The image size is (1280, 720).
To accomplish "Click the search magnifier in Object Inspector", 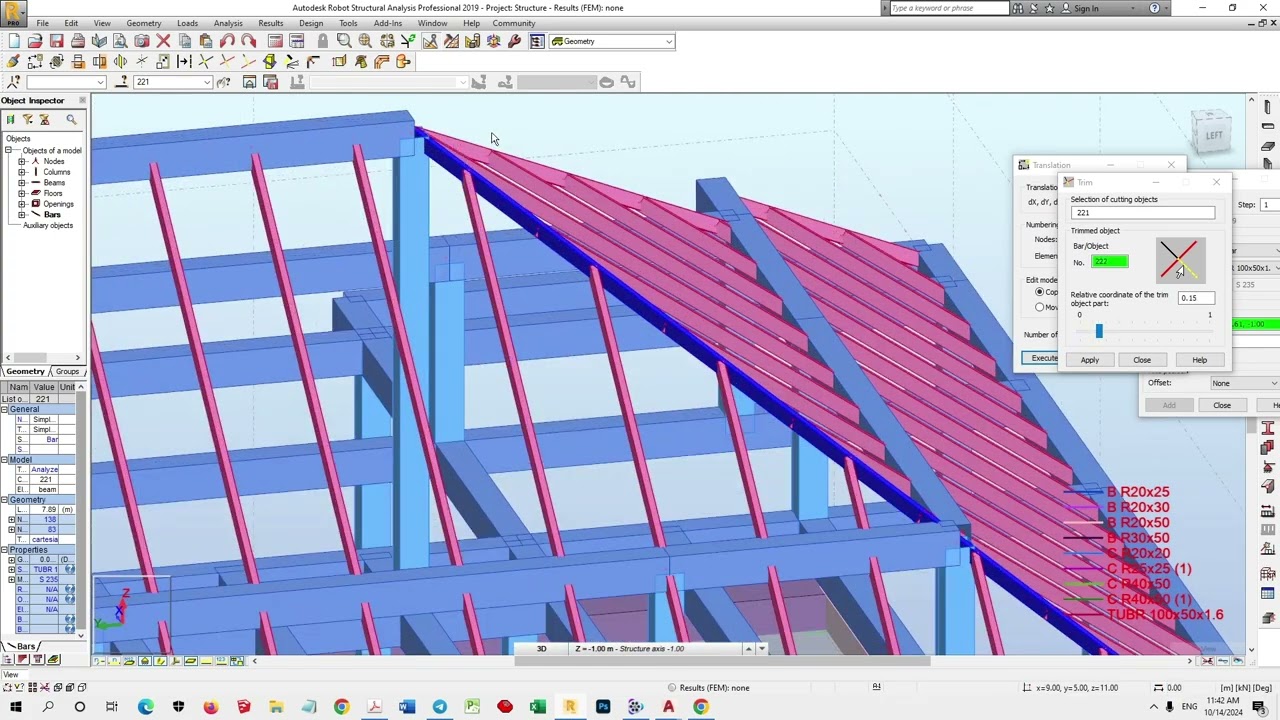I will 71,120.
